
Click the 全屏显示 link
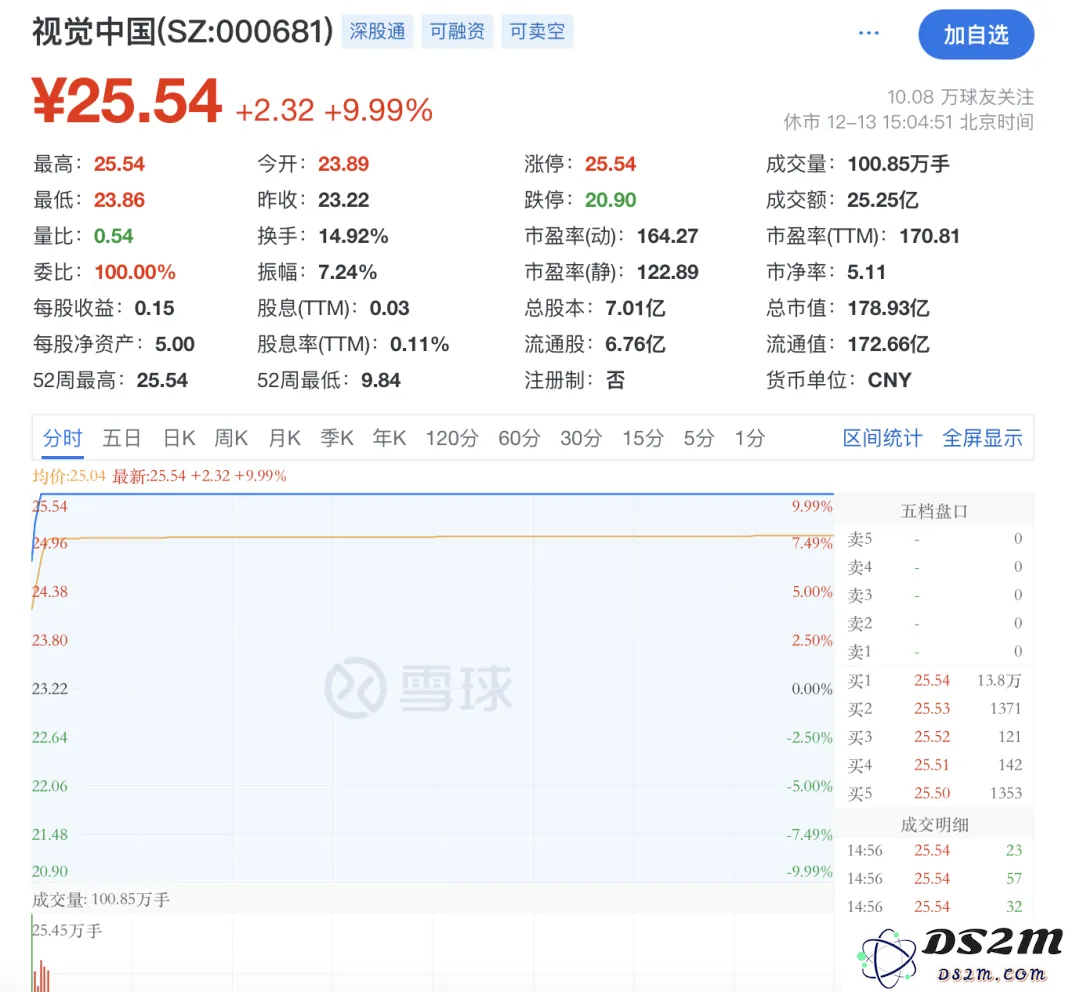(x=982, y=438)
